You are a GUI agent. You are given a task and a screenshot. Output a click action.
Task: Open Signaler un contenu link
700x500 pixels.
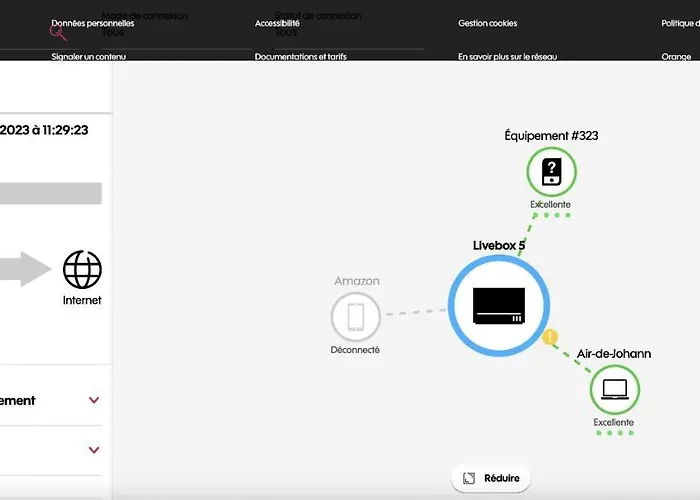click(88, 57)
